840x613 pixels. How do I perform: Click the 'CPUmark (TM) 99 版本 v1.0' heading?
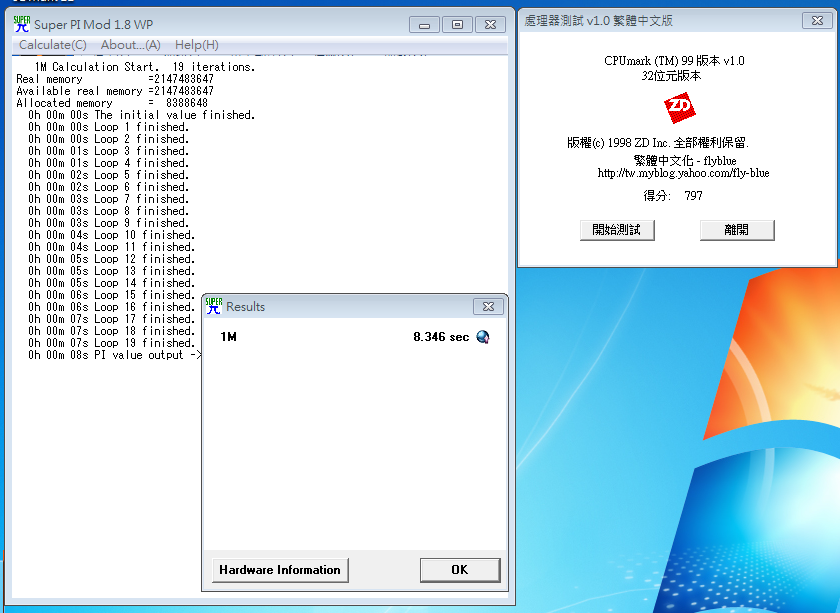(674, 61)
